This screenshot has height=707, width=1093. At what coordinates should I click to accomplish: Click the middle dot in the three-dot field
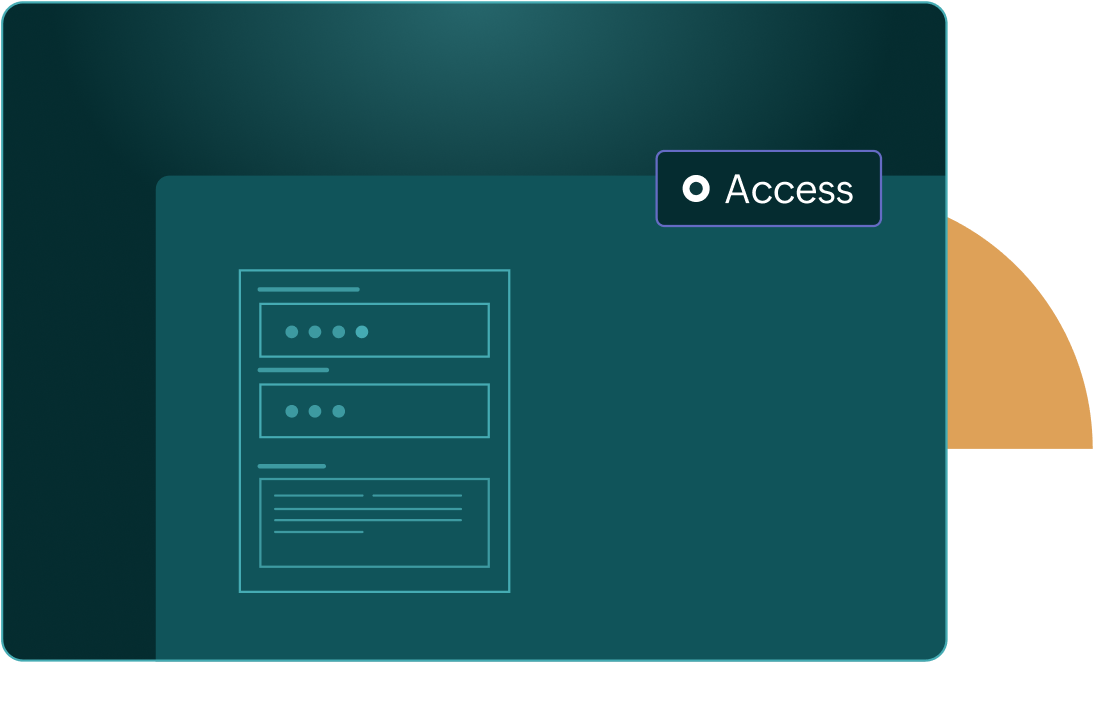[x=315, y=411]
